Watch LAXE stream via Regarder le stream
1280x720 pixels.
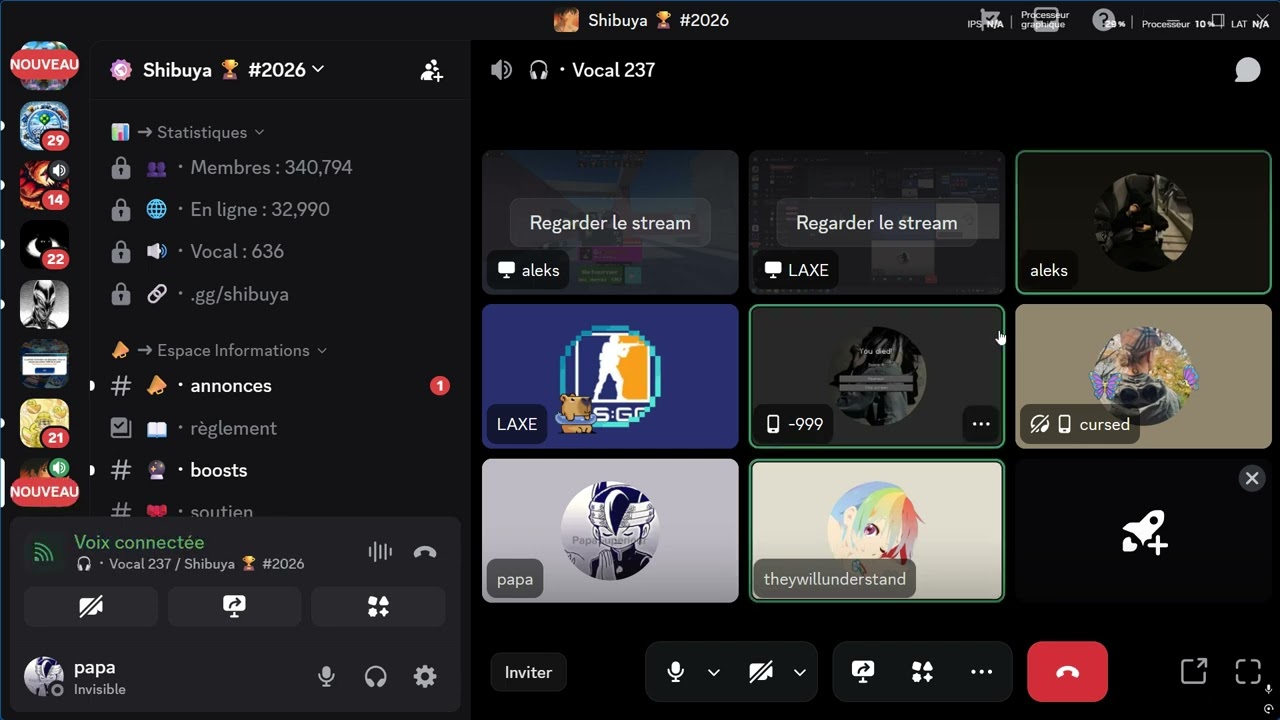[877, 223]
